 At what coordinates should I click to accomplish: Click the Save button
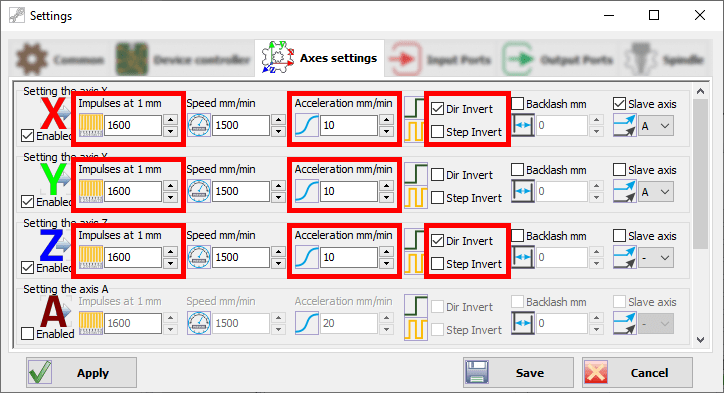[x=518, y=373]
